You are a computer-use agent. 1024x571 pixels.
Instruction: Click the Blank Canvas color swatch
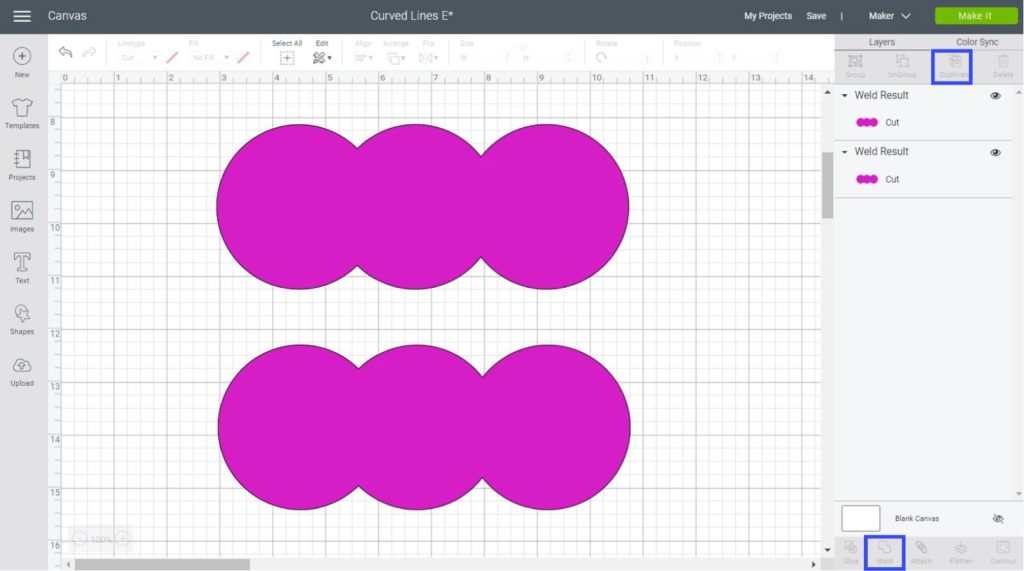coord(860,518)
